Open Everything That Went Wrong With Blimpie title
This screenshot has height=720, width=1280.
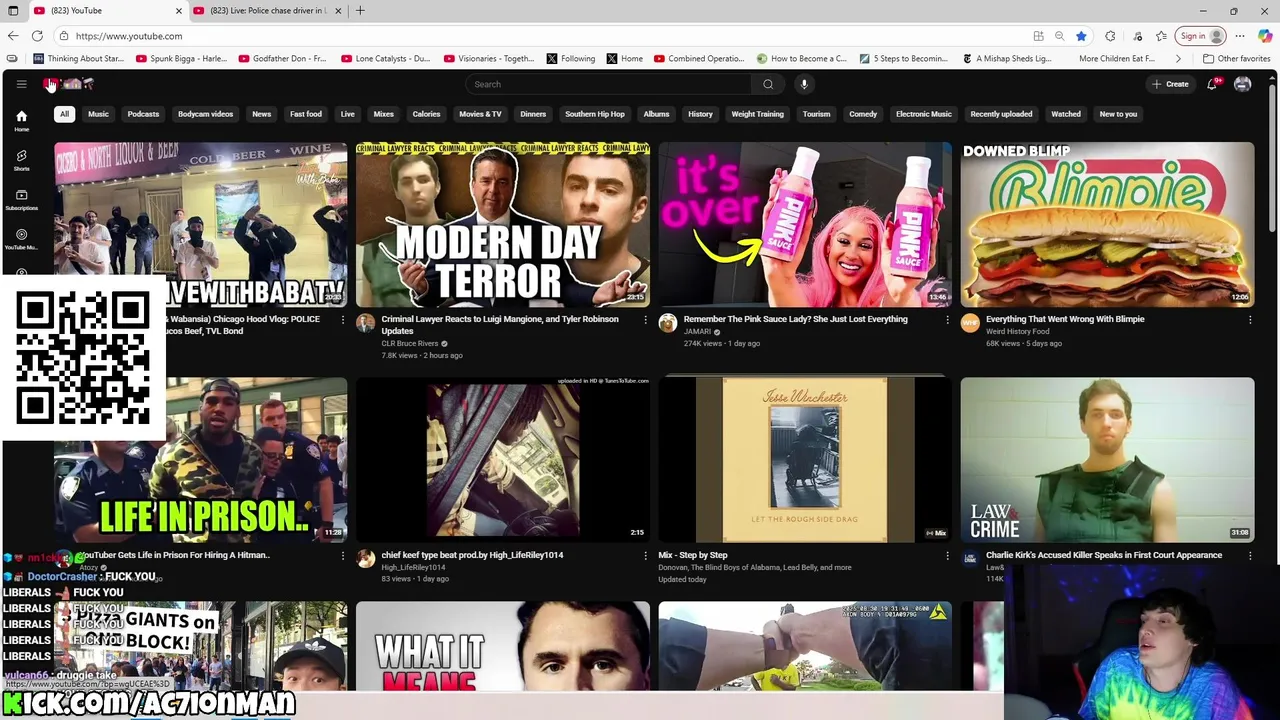(1065, 320)
